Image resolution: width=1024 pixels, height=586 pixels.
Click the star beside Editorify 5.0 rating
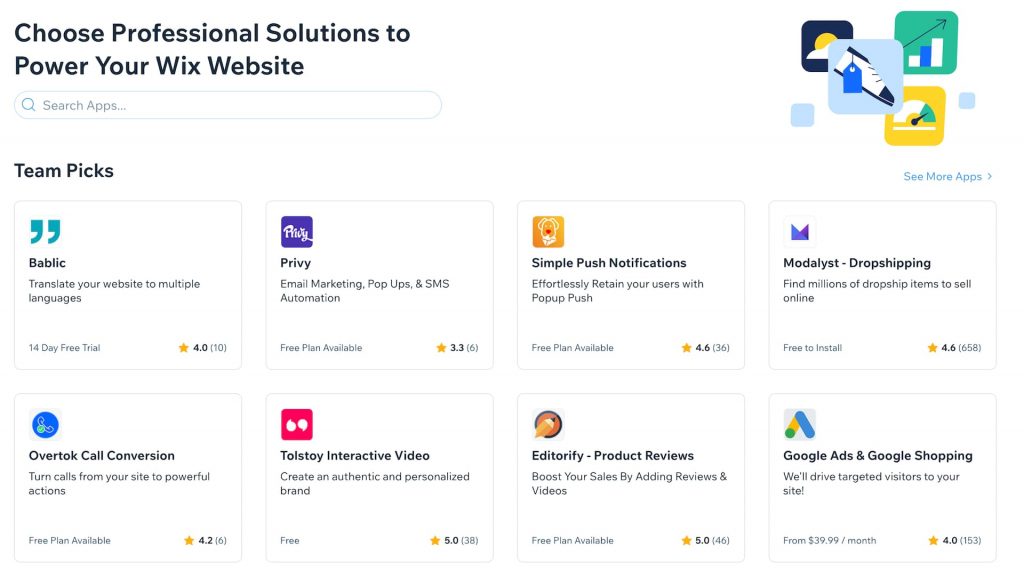(x=686, y=540)
